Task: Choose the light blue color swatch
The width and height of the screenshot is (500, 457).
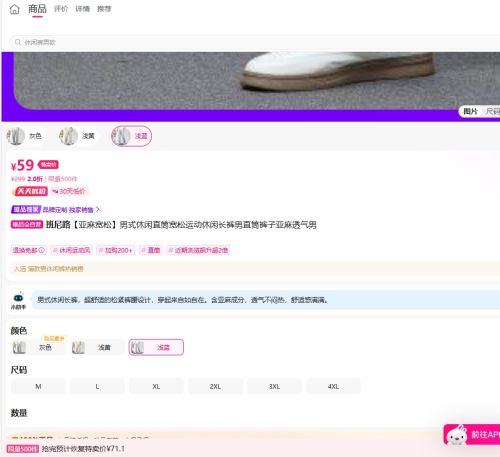Action: click(156, 347)
